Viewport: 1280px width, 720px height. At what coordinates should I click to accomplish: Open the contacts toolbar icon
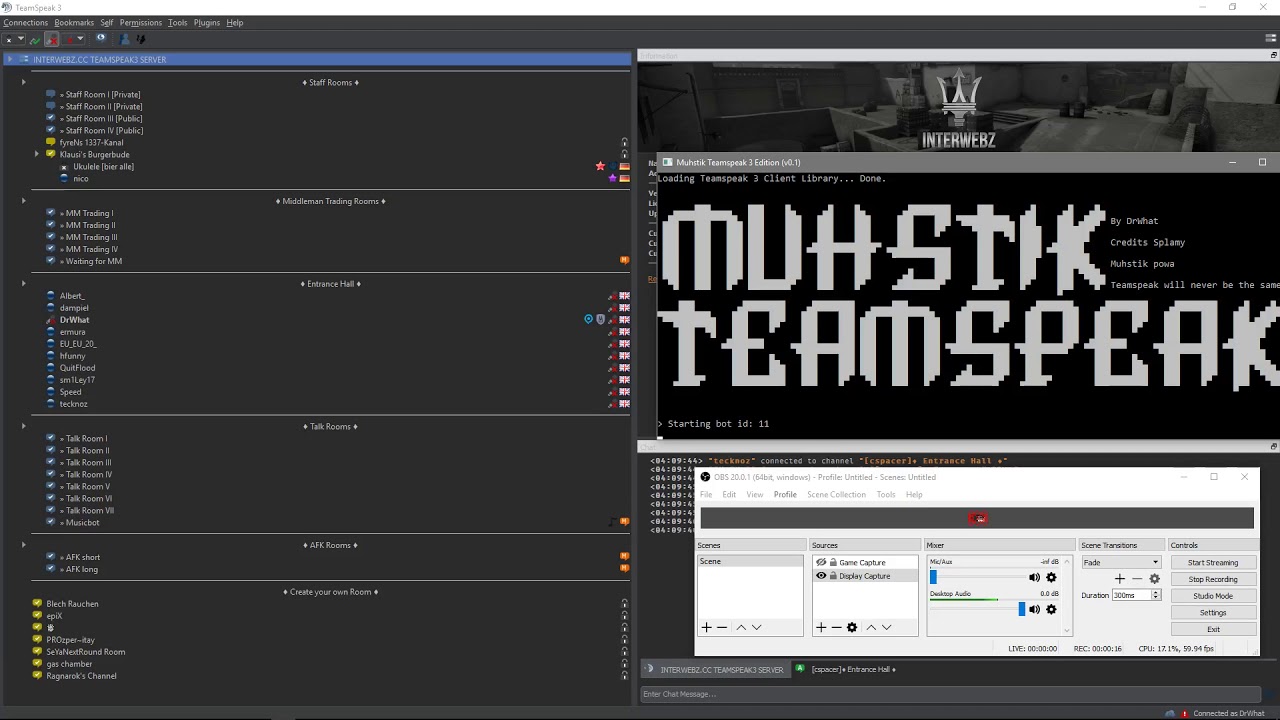[x=124, y=39]
